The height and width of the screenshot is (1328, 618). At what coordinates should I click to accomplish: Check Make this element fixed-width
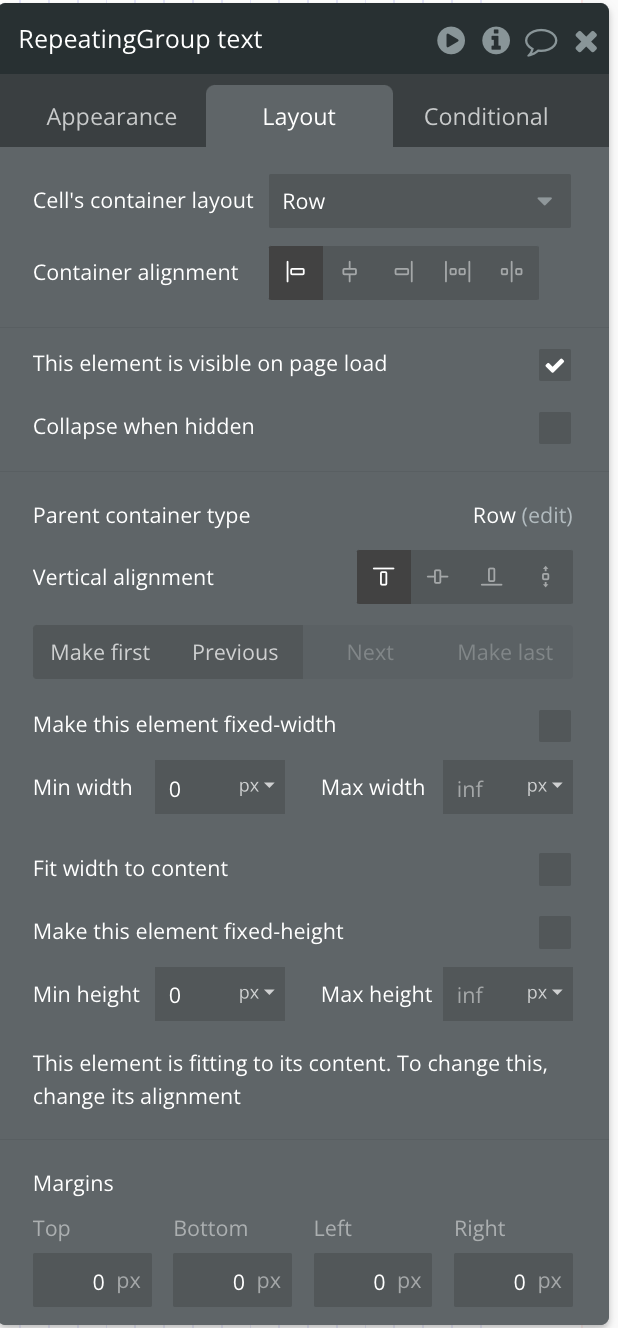(555, 726)
